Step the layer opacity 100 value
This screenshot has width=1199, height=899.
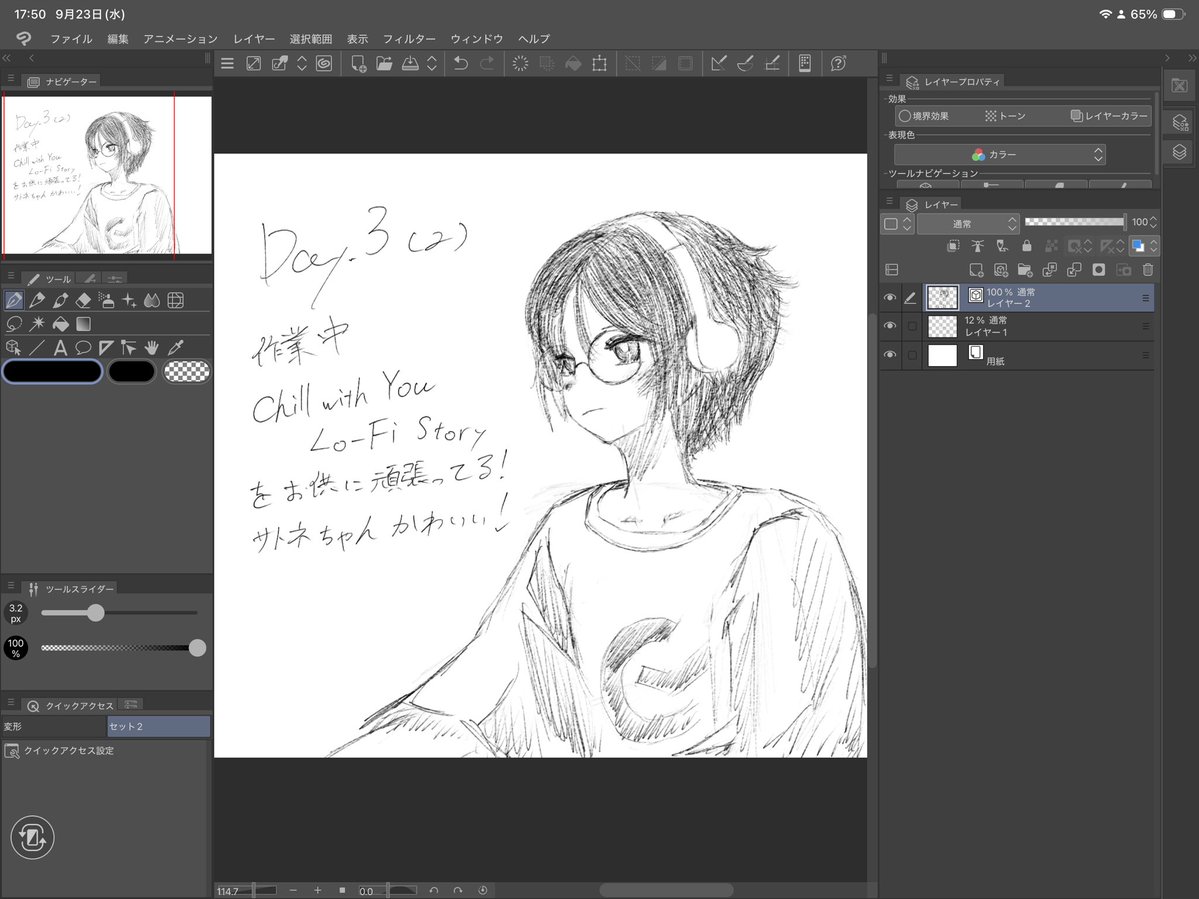pyautogui.click(x=1153, y=222)
